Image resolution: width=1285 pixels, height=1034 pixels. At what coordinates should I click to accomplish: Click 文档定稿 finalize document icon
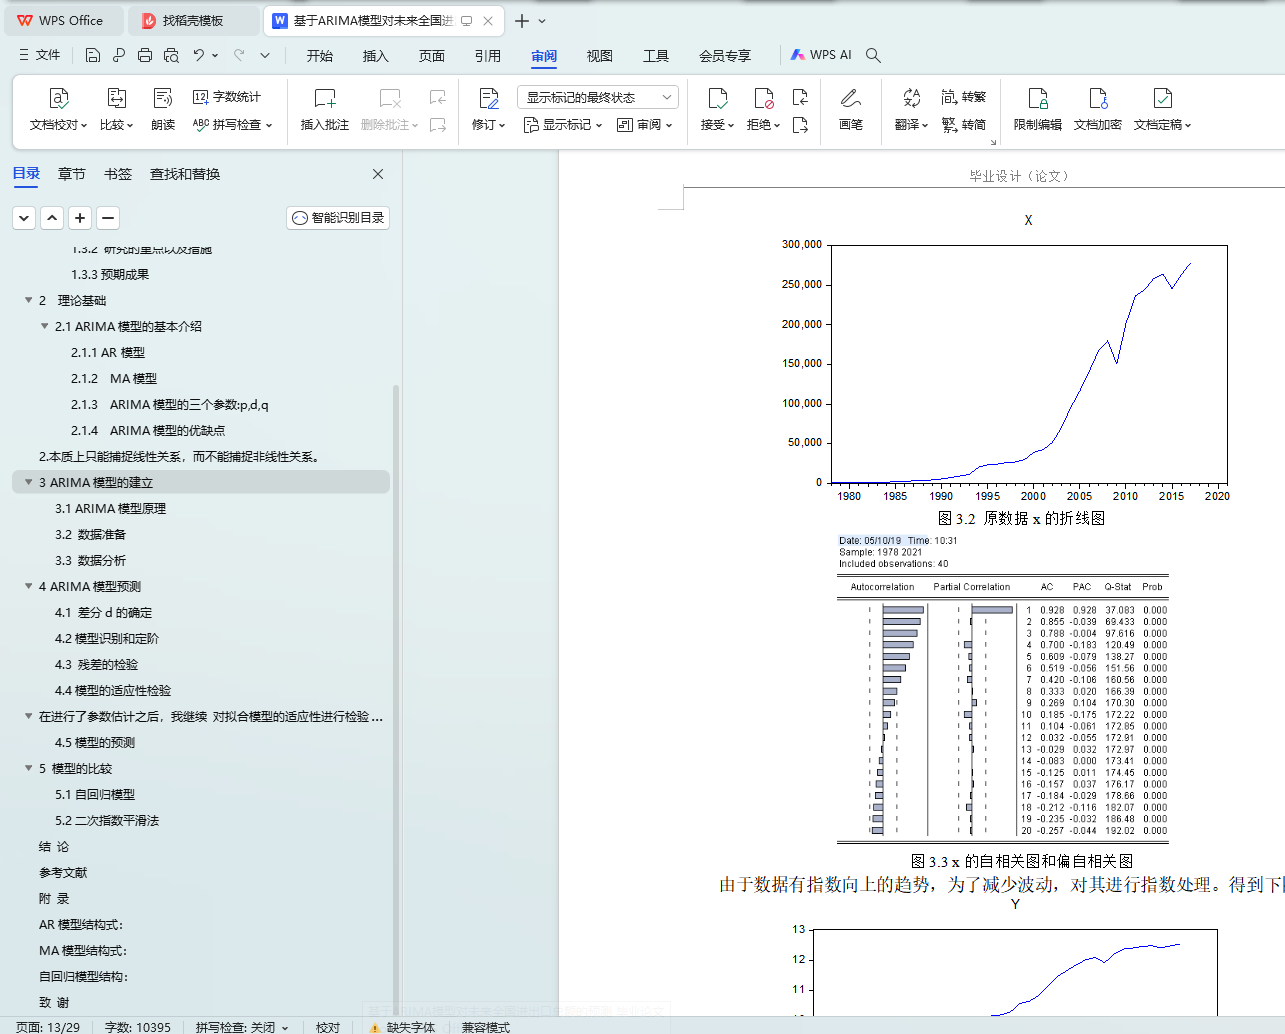click(x=1162, y=98)
